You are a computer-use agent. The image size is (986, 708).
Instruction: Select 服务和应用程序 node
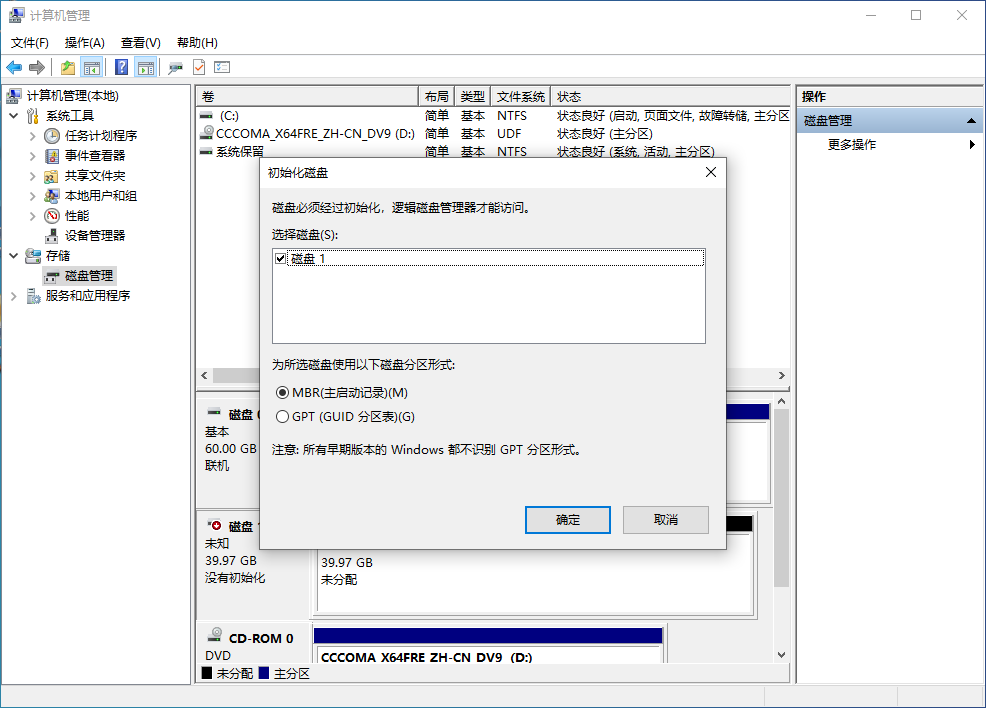[87, 296]
